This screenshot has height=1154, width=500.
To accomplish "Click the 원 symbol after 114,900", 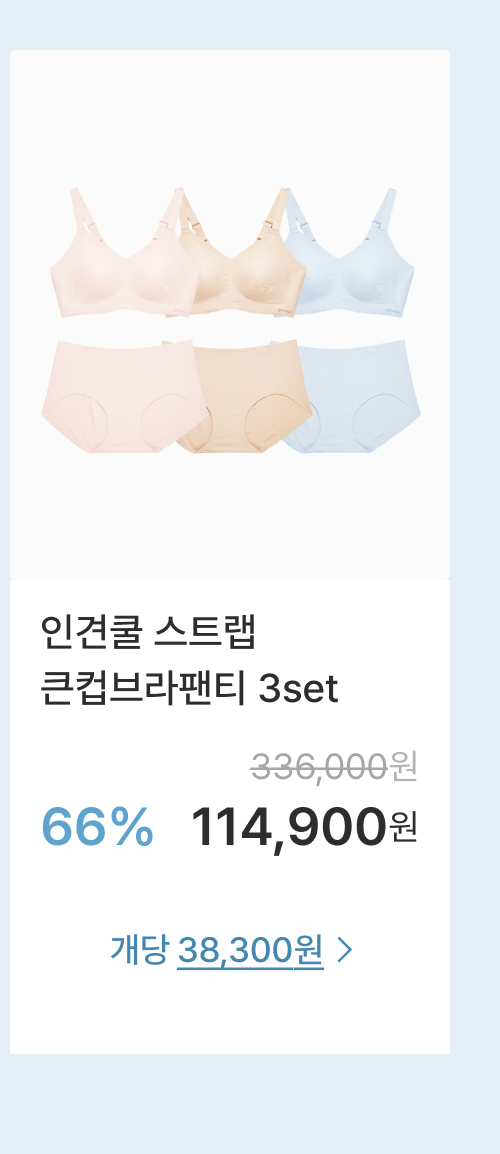I will 403,827.
